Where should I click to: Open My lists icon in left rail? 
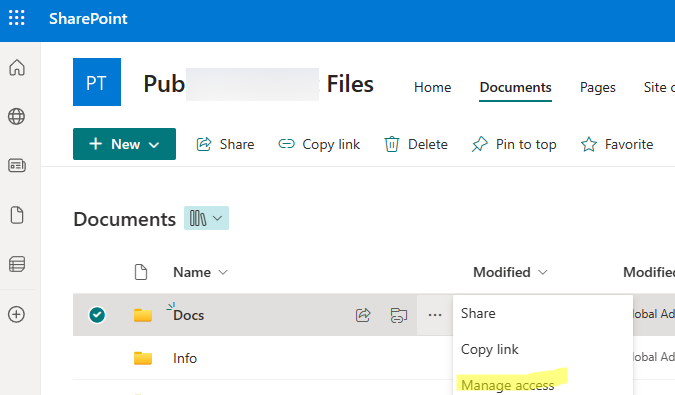coord(17,264)
